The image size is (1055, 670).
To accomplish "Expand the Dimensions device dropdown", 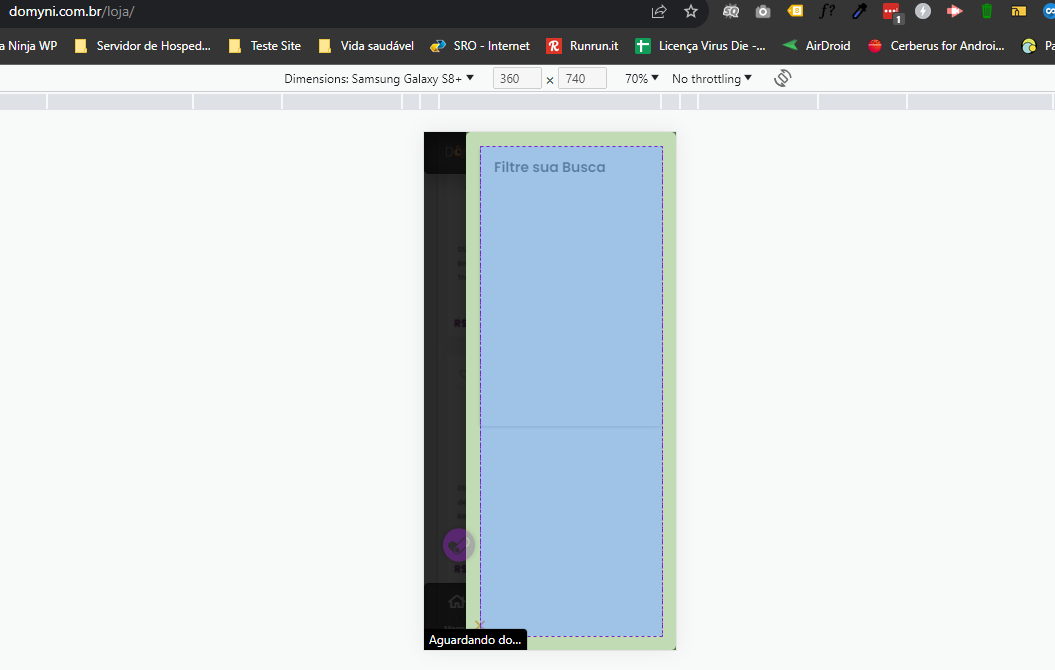I will tap(379, 79).
